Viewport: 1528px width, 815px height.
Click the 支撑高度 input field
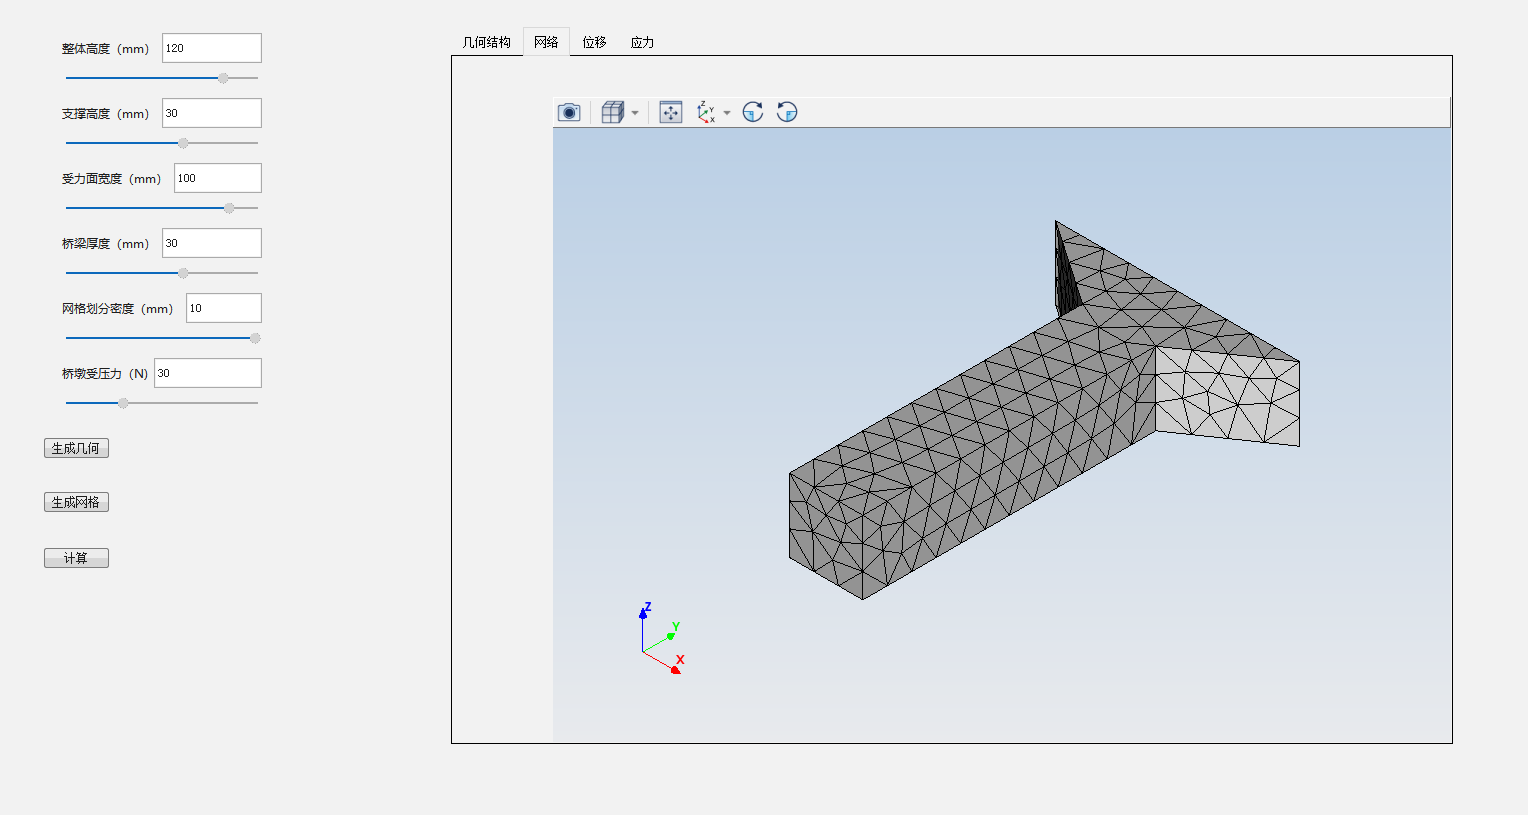212,113
